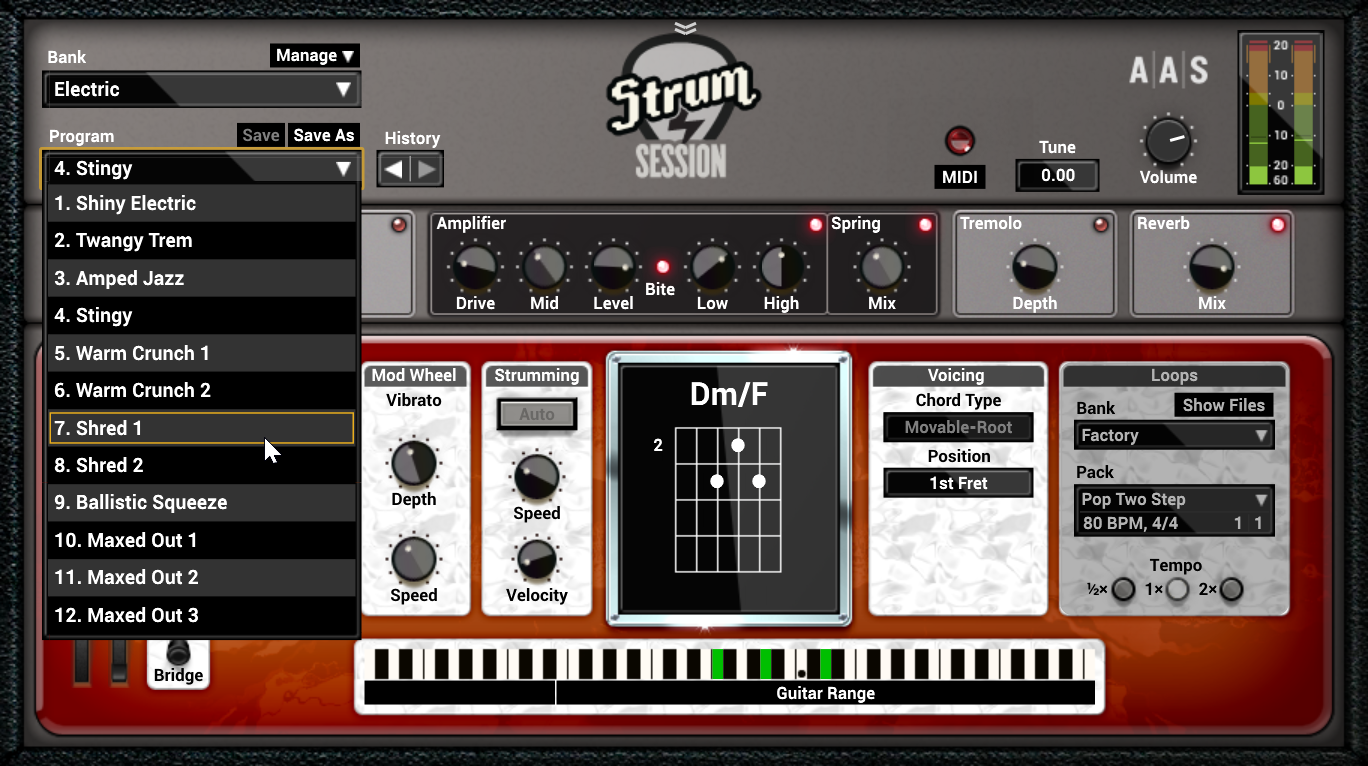Click the Strumming Speed knob
The width and height of the screenshot is (1368, 766).
coord(537,477)
